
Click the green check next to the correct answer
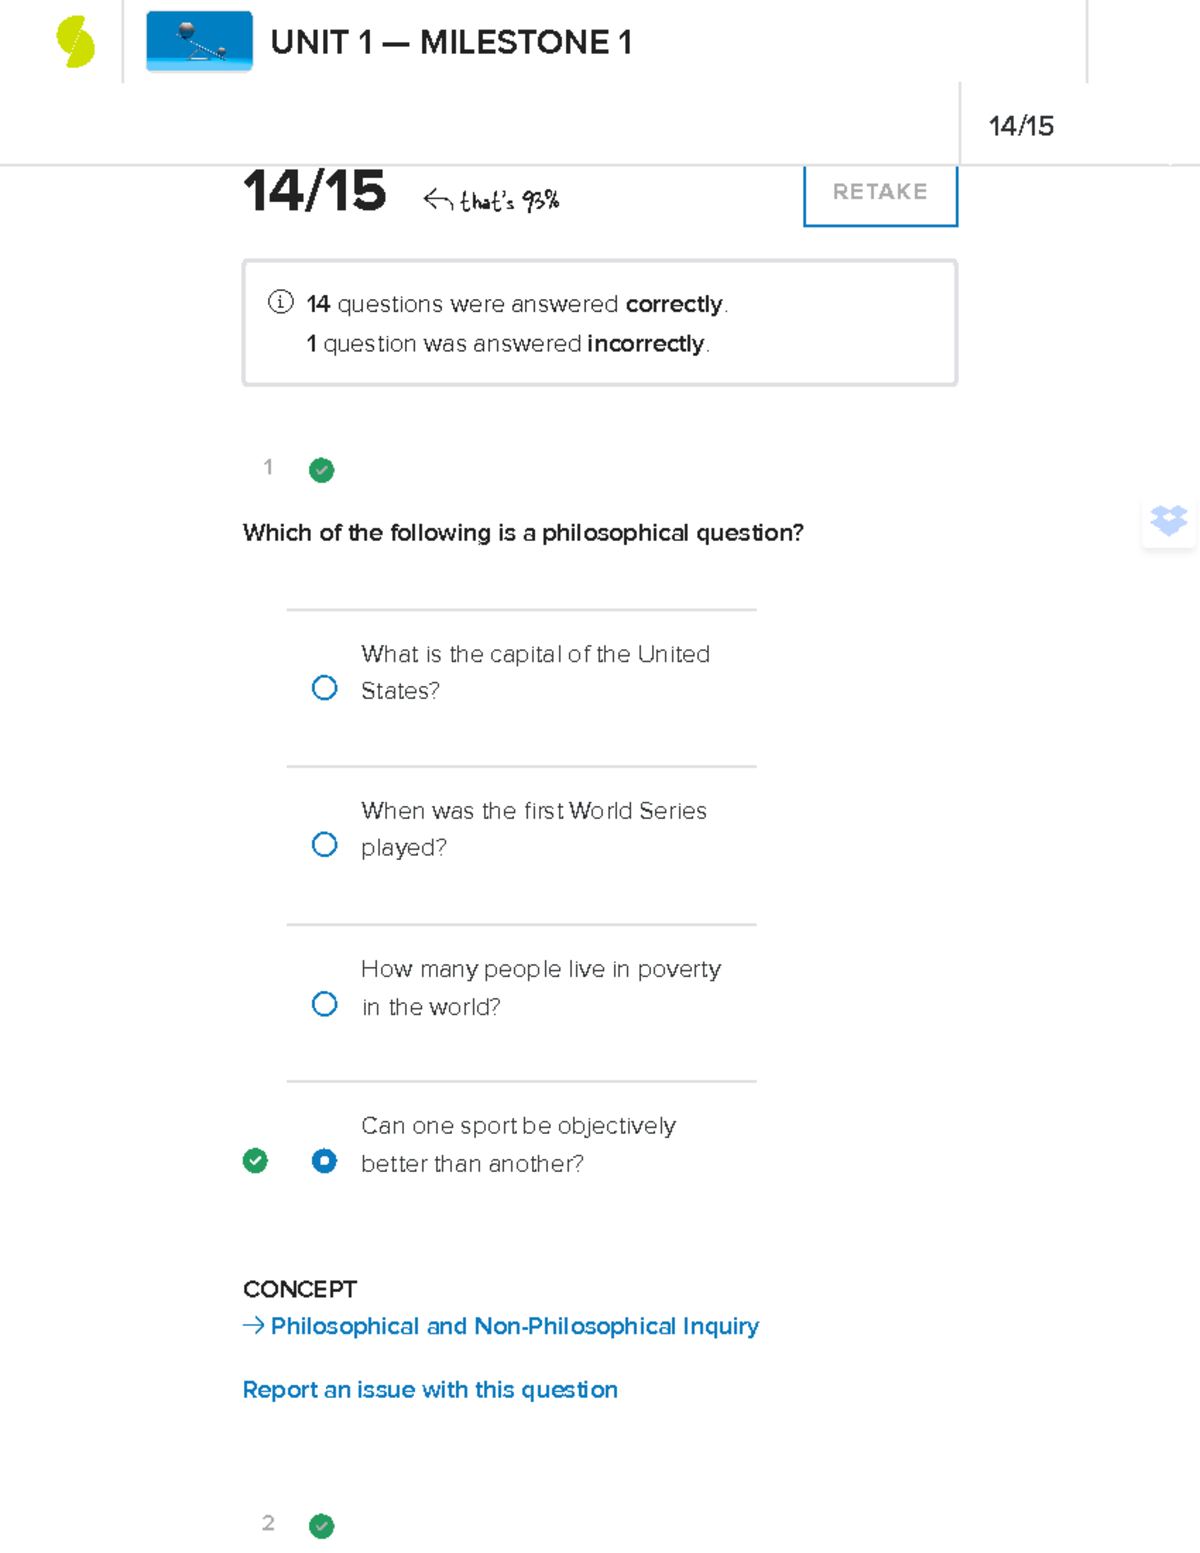256,1161
